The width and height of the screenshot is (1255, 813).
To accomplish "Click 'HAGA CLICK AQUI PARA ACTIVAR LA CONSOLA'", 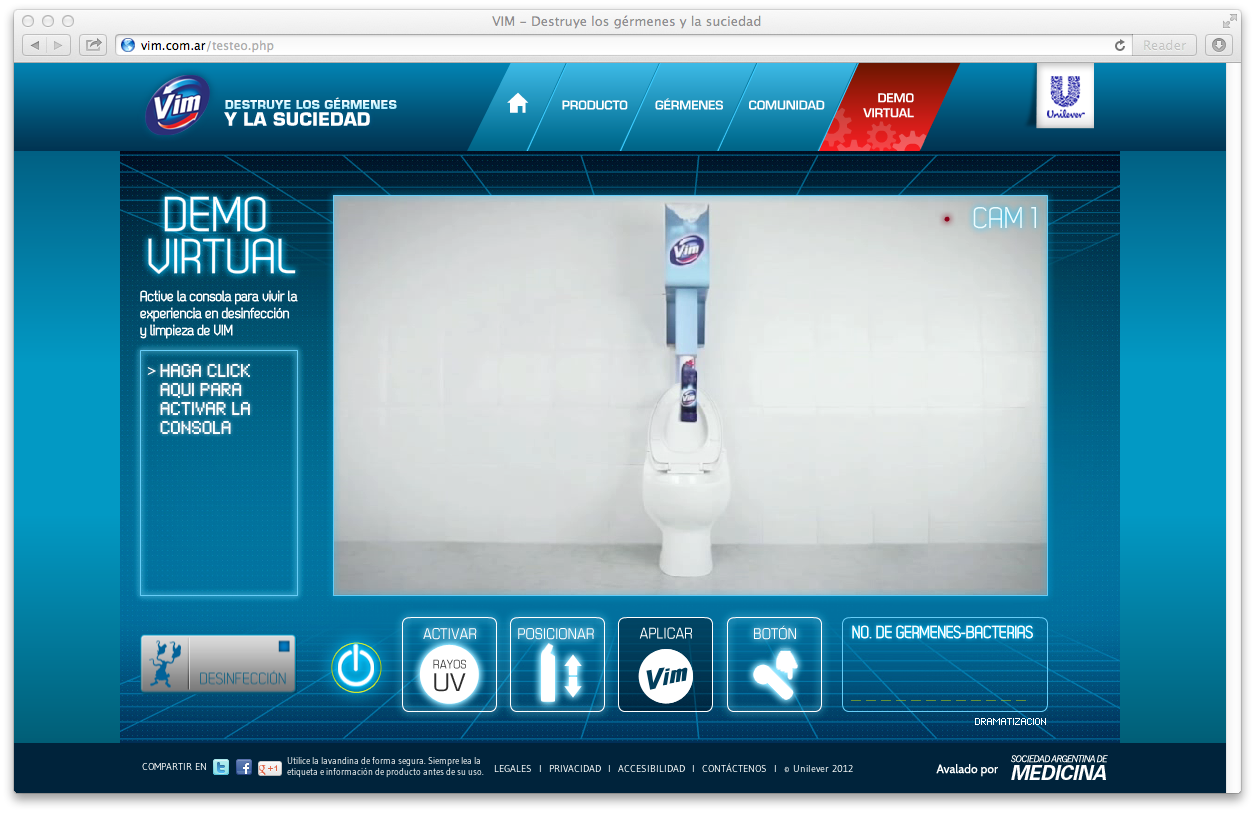I will (205, 399).
